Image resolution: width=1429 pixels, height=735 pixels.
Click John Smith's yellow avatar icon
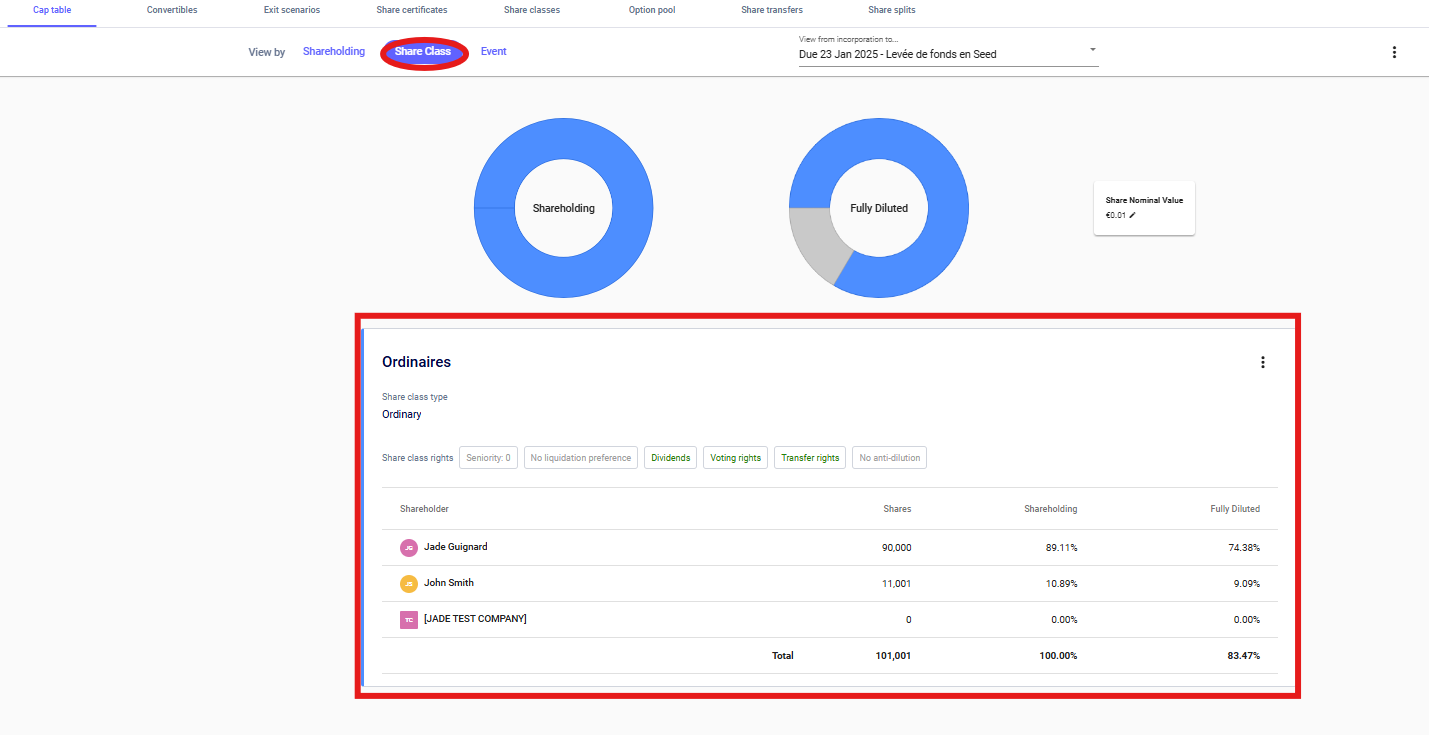pos(408,583)
